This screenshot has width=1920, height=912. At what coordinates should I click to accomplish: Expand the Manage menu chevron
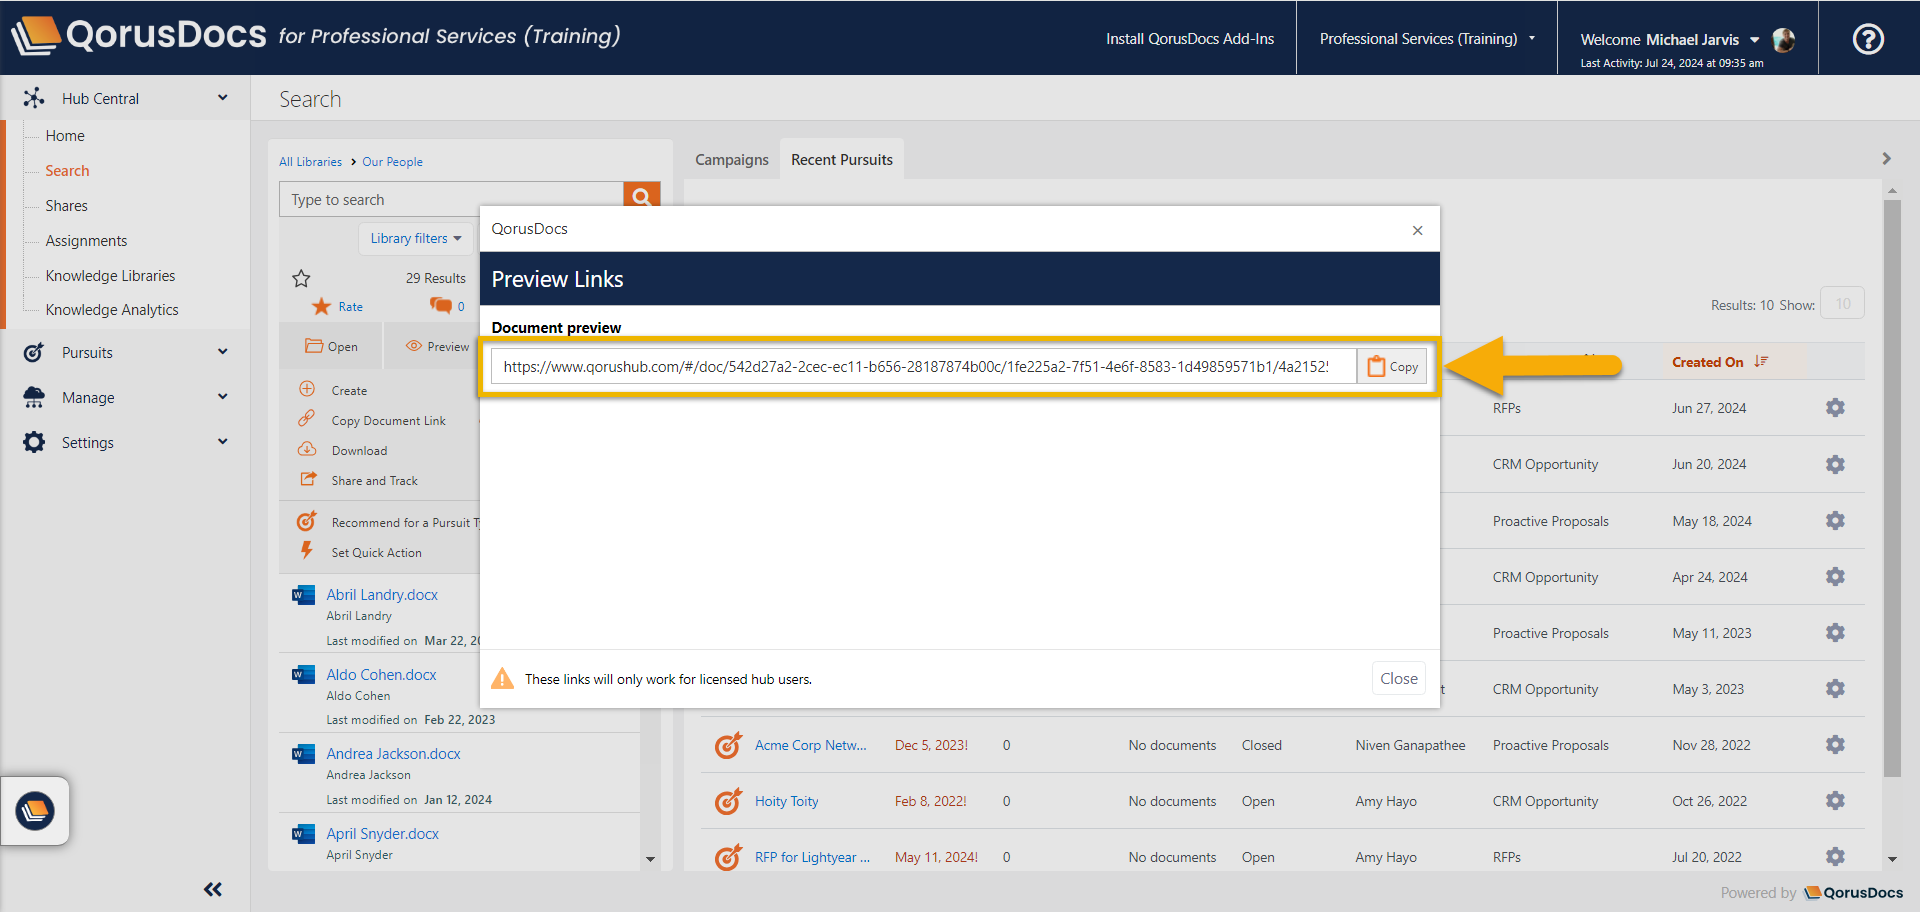tap(222, 397)
